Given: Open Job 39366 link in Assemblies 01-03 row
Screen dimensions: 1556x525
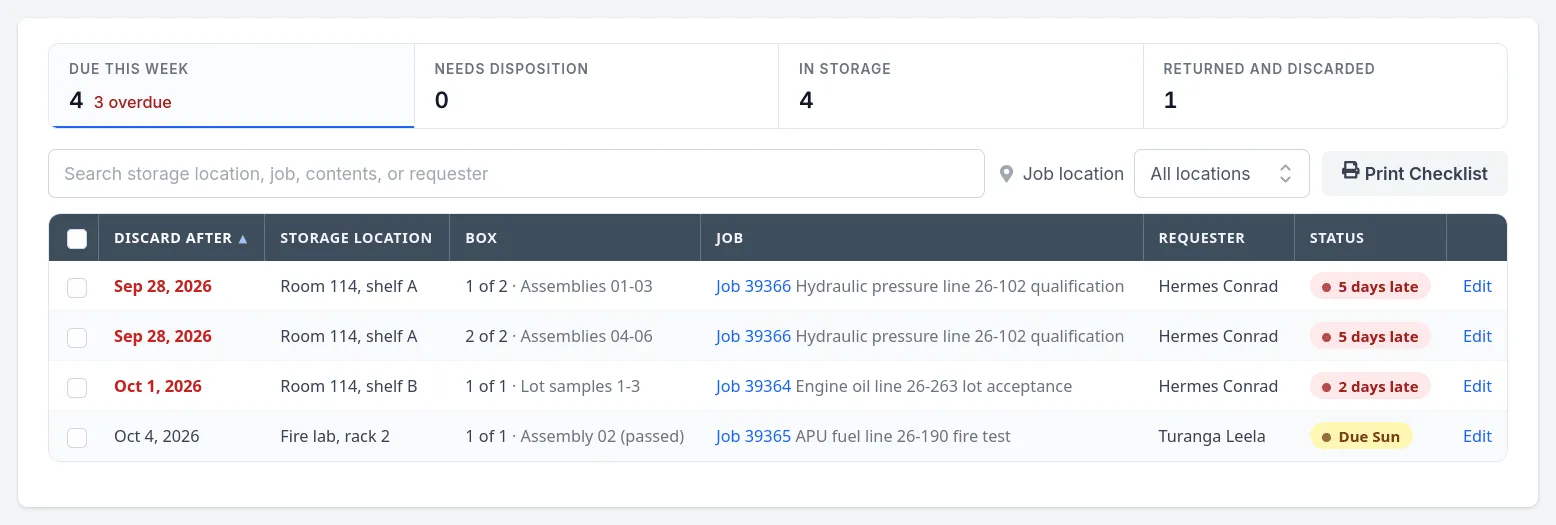Looking at the screenshot, I should pyautogui.click(x=753, y=287).
